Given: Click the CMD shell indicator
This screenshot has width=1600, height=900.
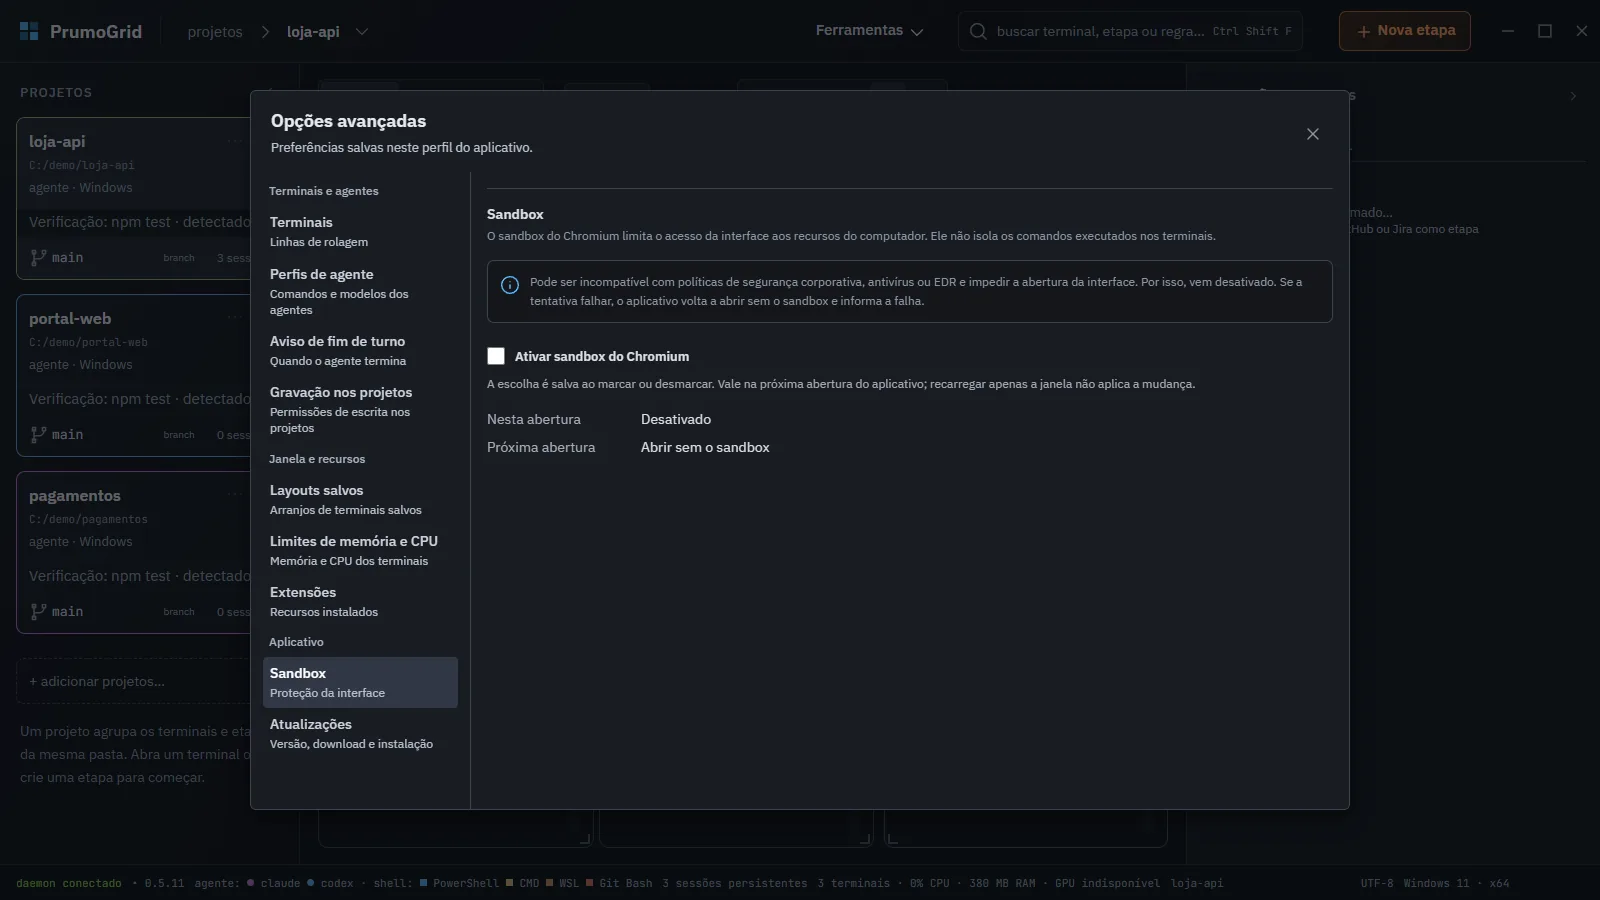Looking at the screenshot, I should pyautogui.click(x=523, y=883).
